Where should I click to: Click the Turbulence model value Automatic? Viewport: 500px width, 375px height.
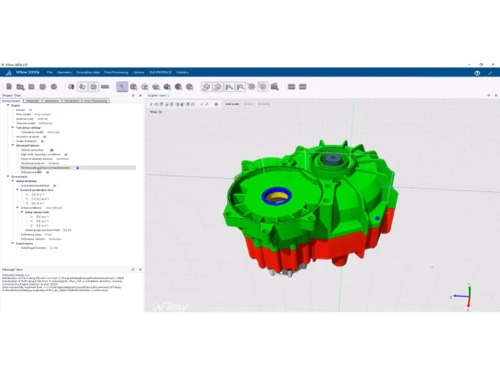point(54,132)
